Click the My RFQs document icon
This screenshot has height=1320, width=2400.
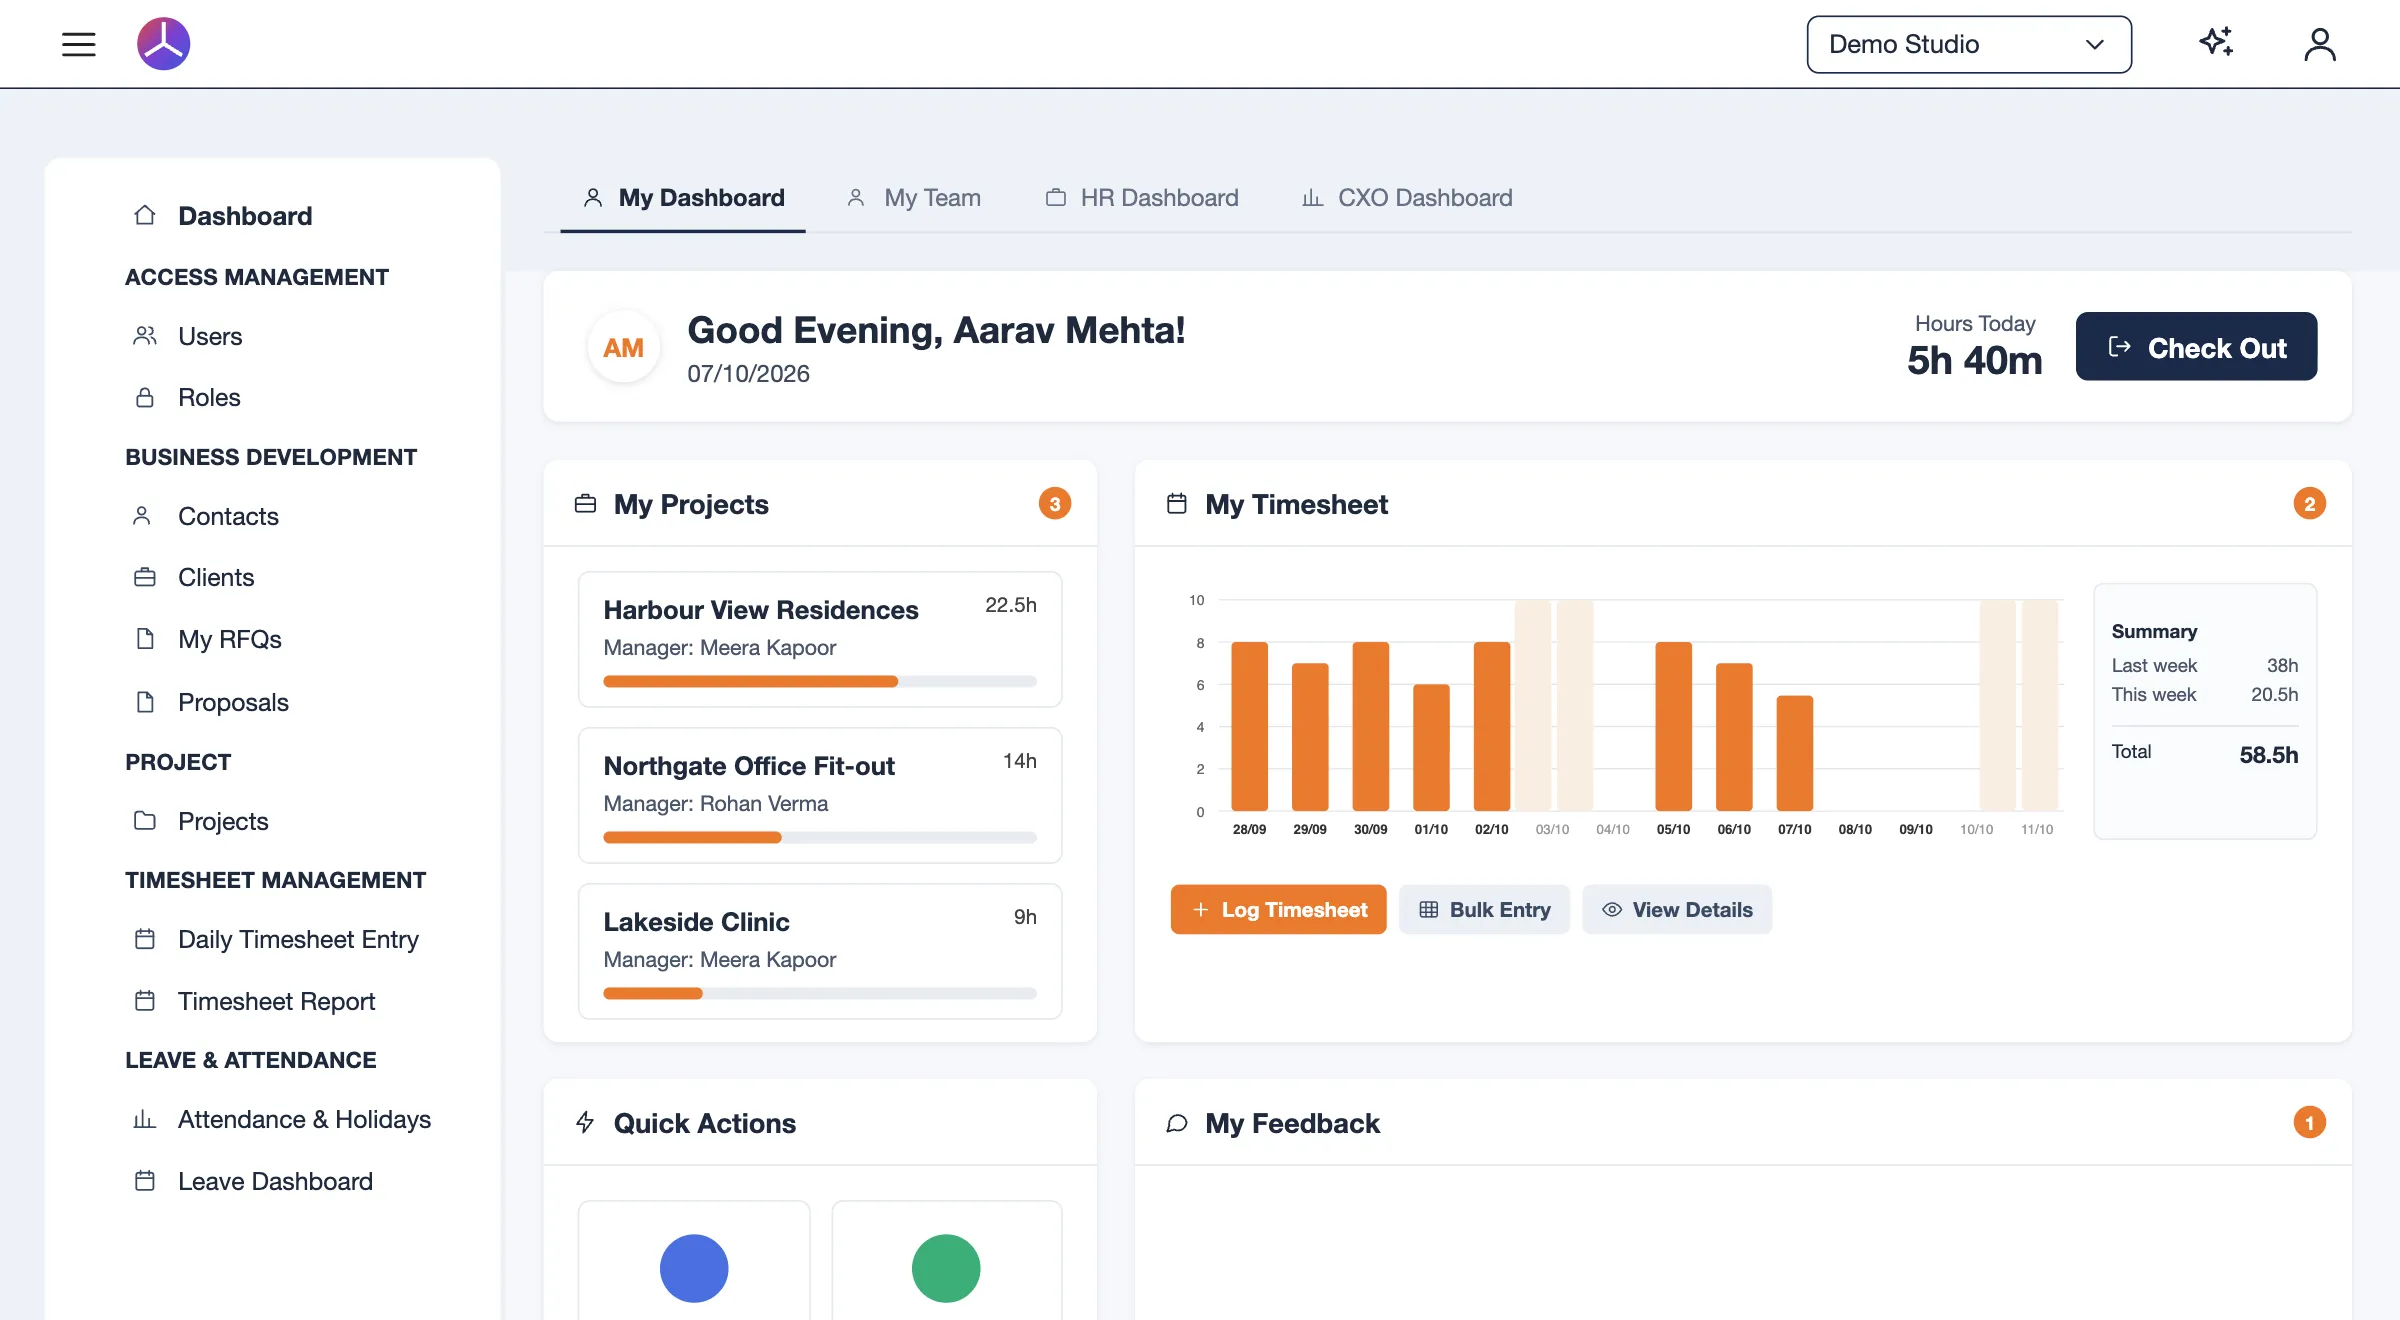tap(145, 639)
